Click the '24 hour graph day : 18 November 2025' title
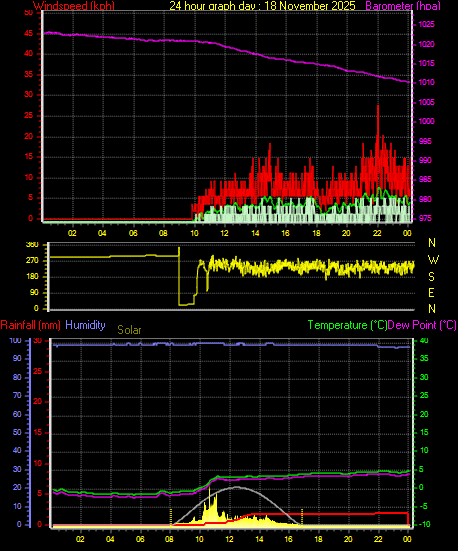The height and width of the screenshot is (551, 458). (x=262, y=6)
